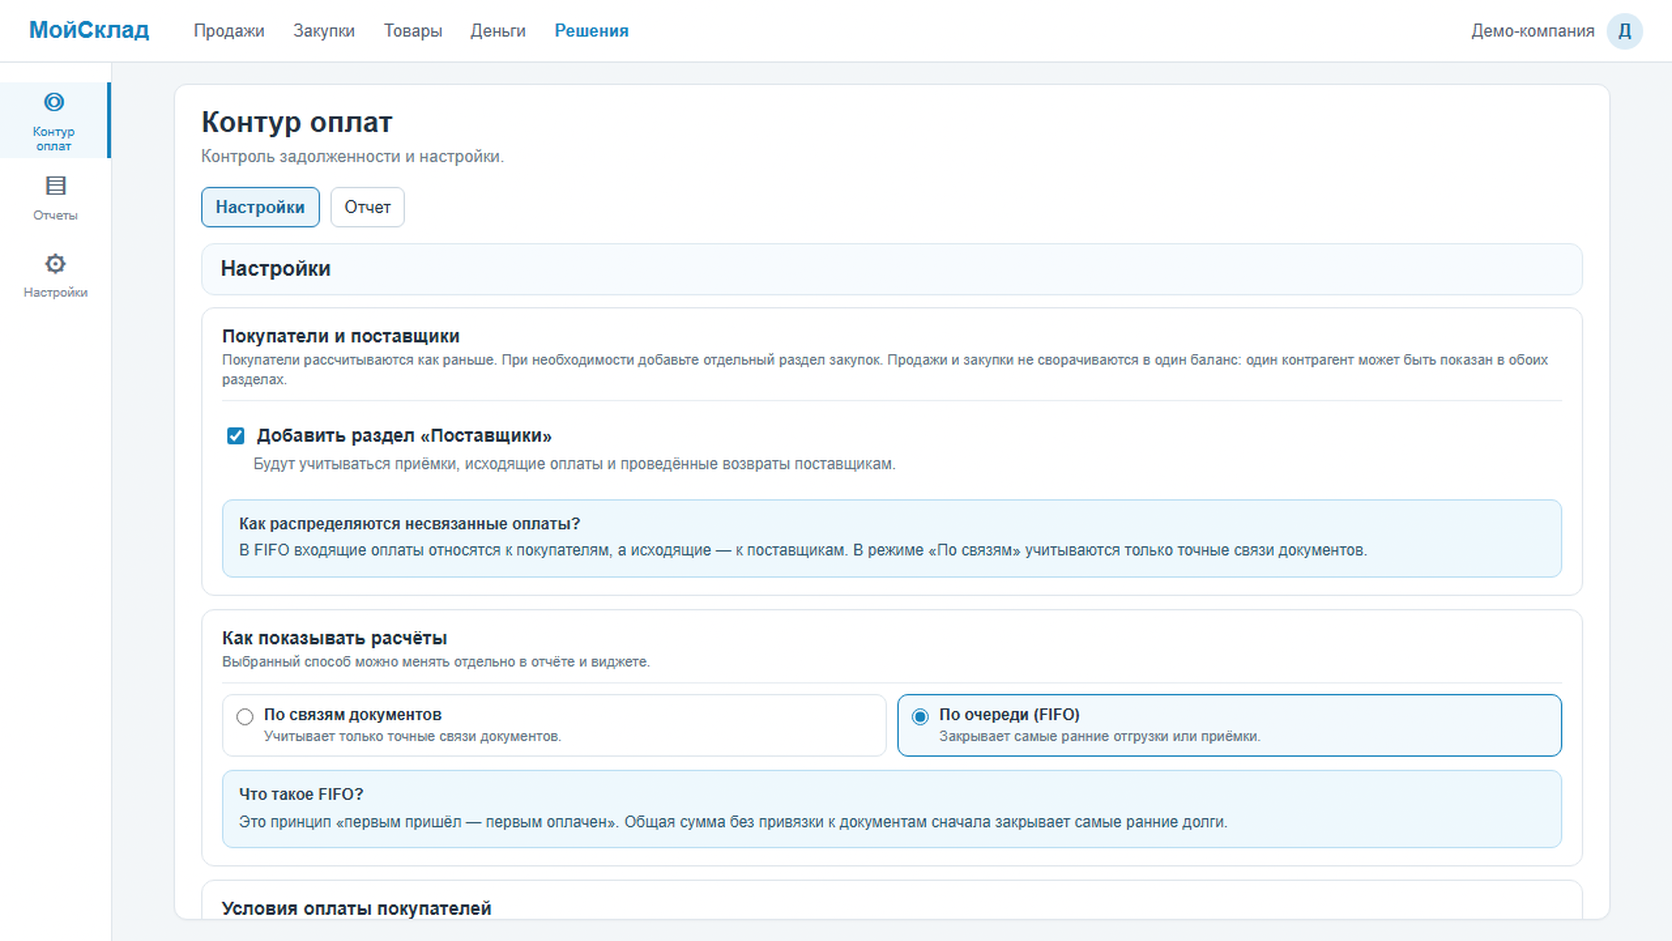Open the Товары menu
The height and width of the screenshot is (941, 1672).
point(413,31)
